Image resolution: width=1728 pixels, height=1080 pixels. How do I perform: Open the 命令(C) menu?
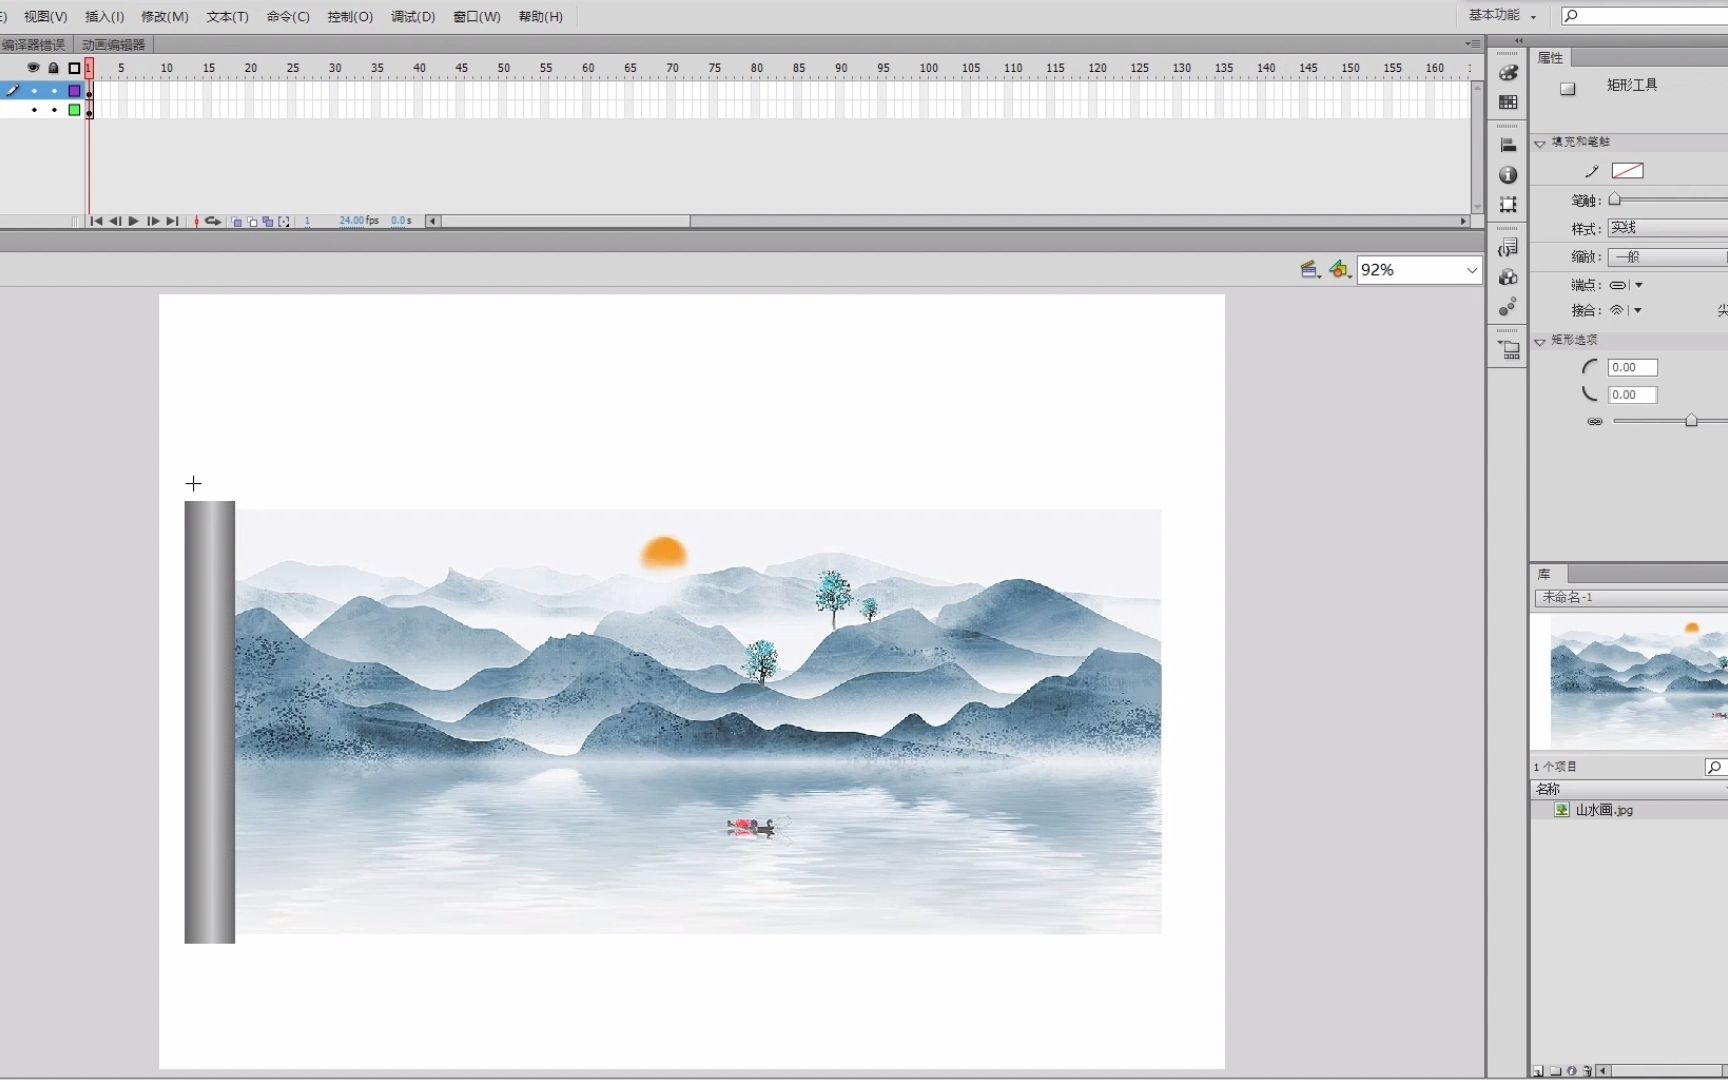tap(288, 17)
